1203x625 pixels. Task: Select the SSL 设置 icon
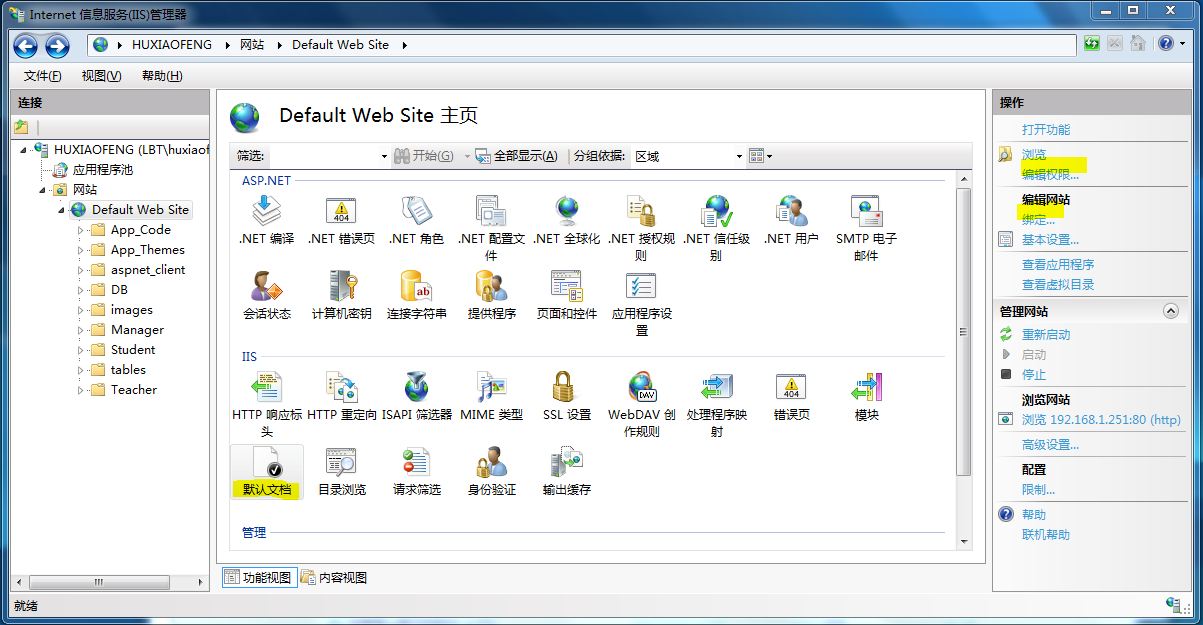pyautogui.click(x=565, y=390)
